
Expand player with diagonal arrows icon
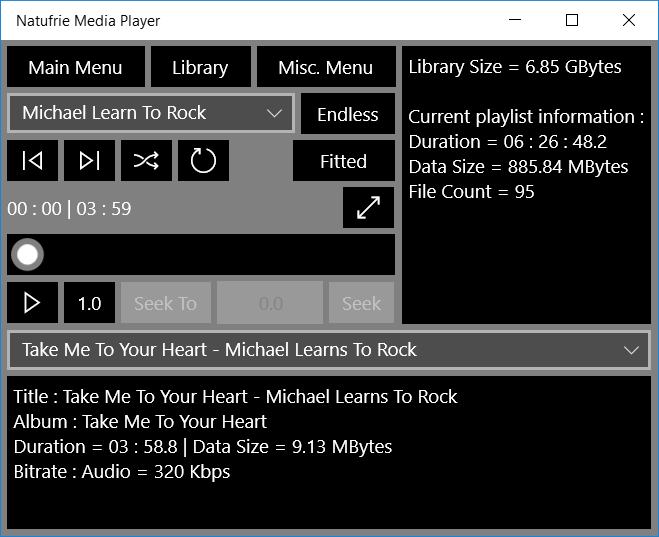tap(368, 208)
